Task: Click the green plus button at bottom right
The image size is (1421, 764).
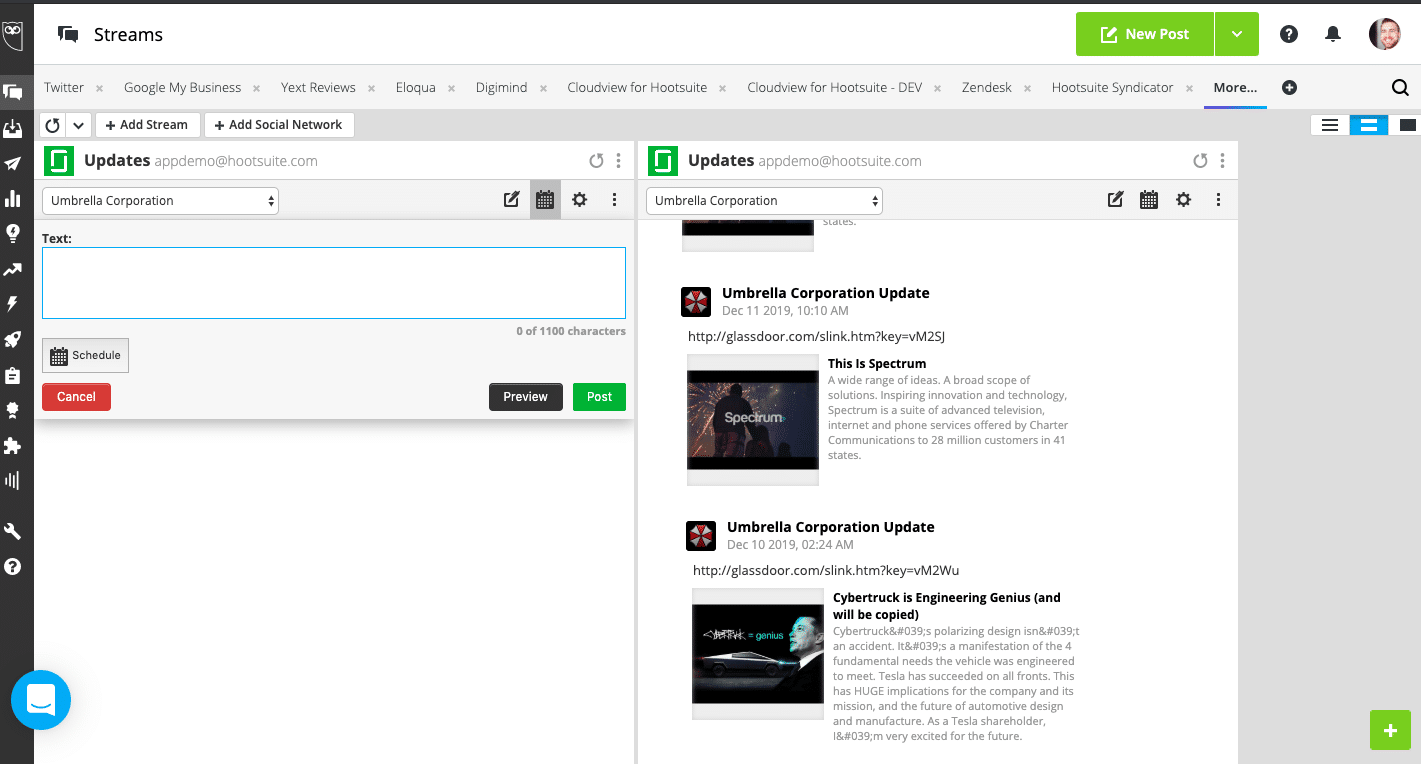Action: [x=1390, y=730]
